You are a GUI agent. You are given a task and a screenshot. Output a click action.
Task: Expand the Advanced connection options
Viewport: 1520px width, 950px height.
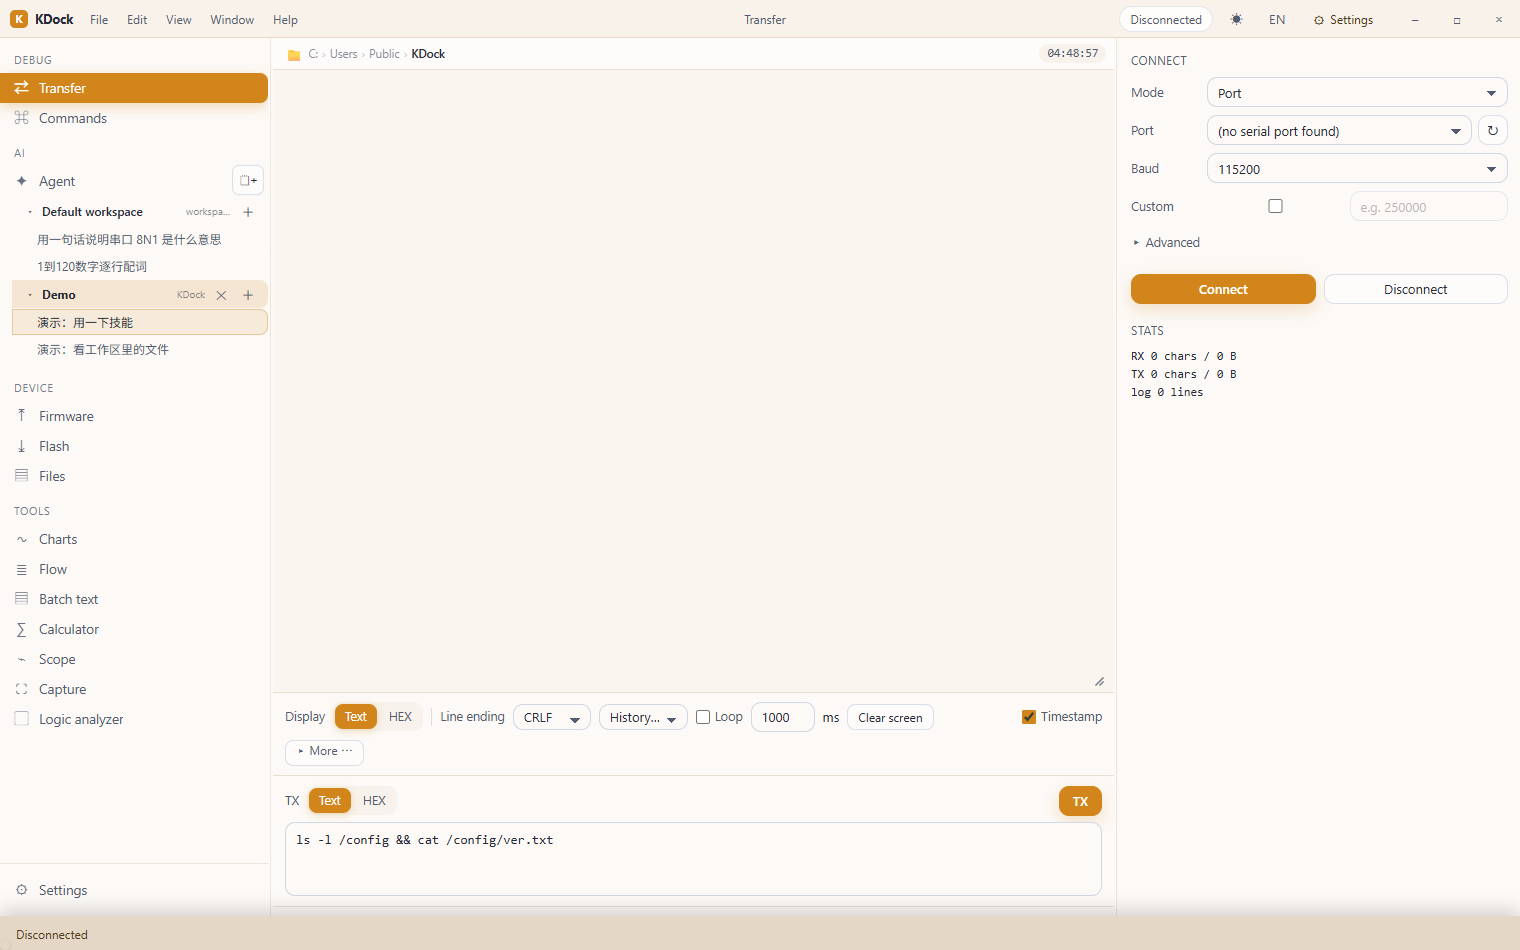coord(1166,243)
